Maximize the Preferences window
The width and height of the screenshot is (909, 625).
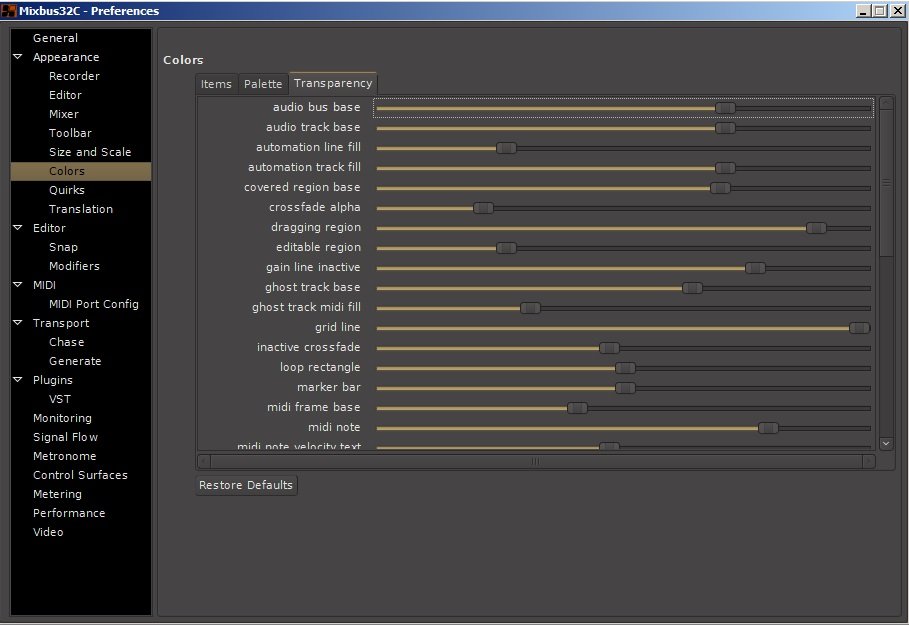tap(880, 10)
